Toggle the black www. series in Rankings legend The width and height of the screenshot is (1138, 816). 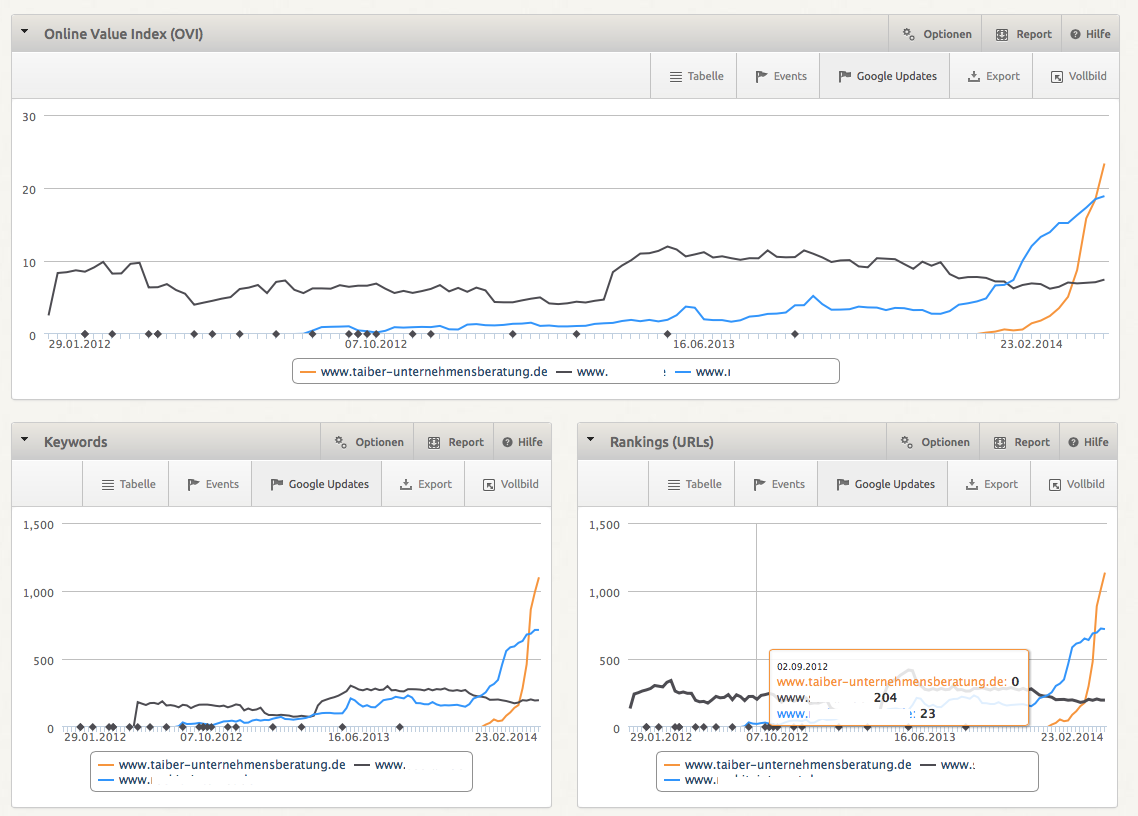point(947,764)
